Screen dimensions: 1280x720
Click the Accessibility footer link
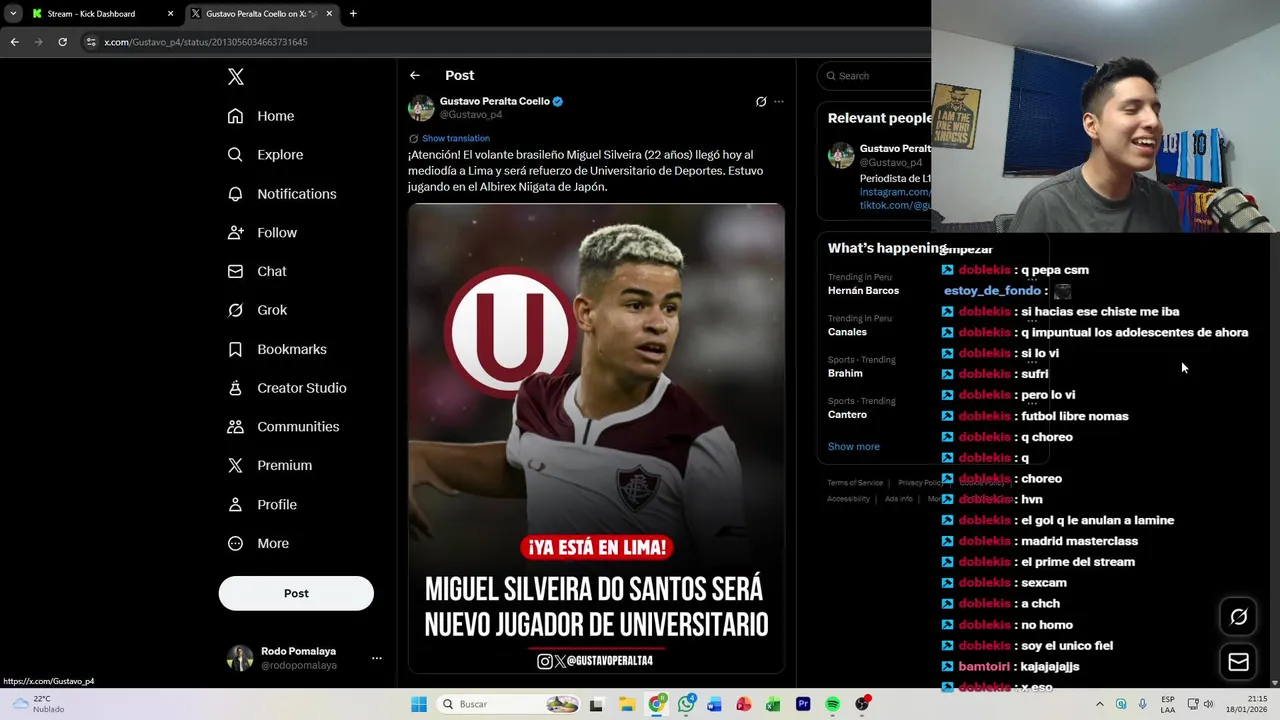848,499
